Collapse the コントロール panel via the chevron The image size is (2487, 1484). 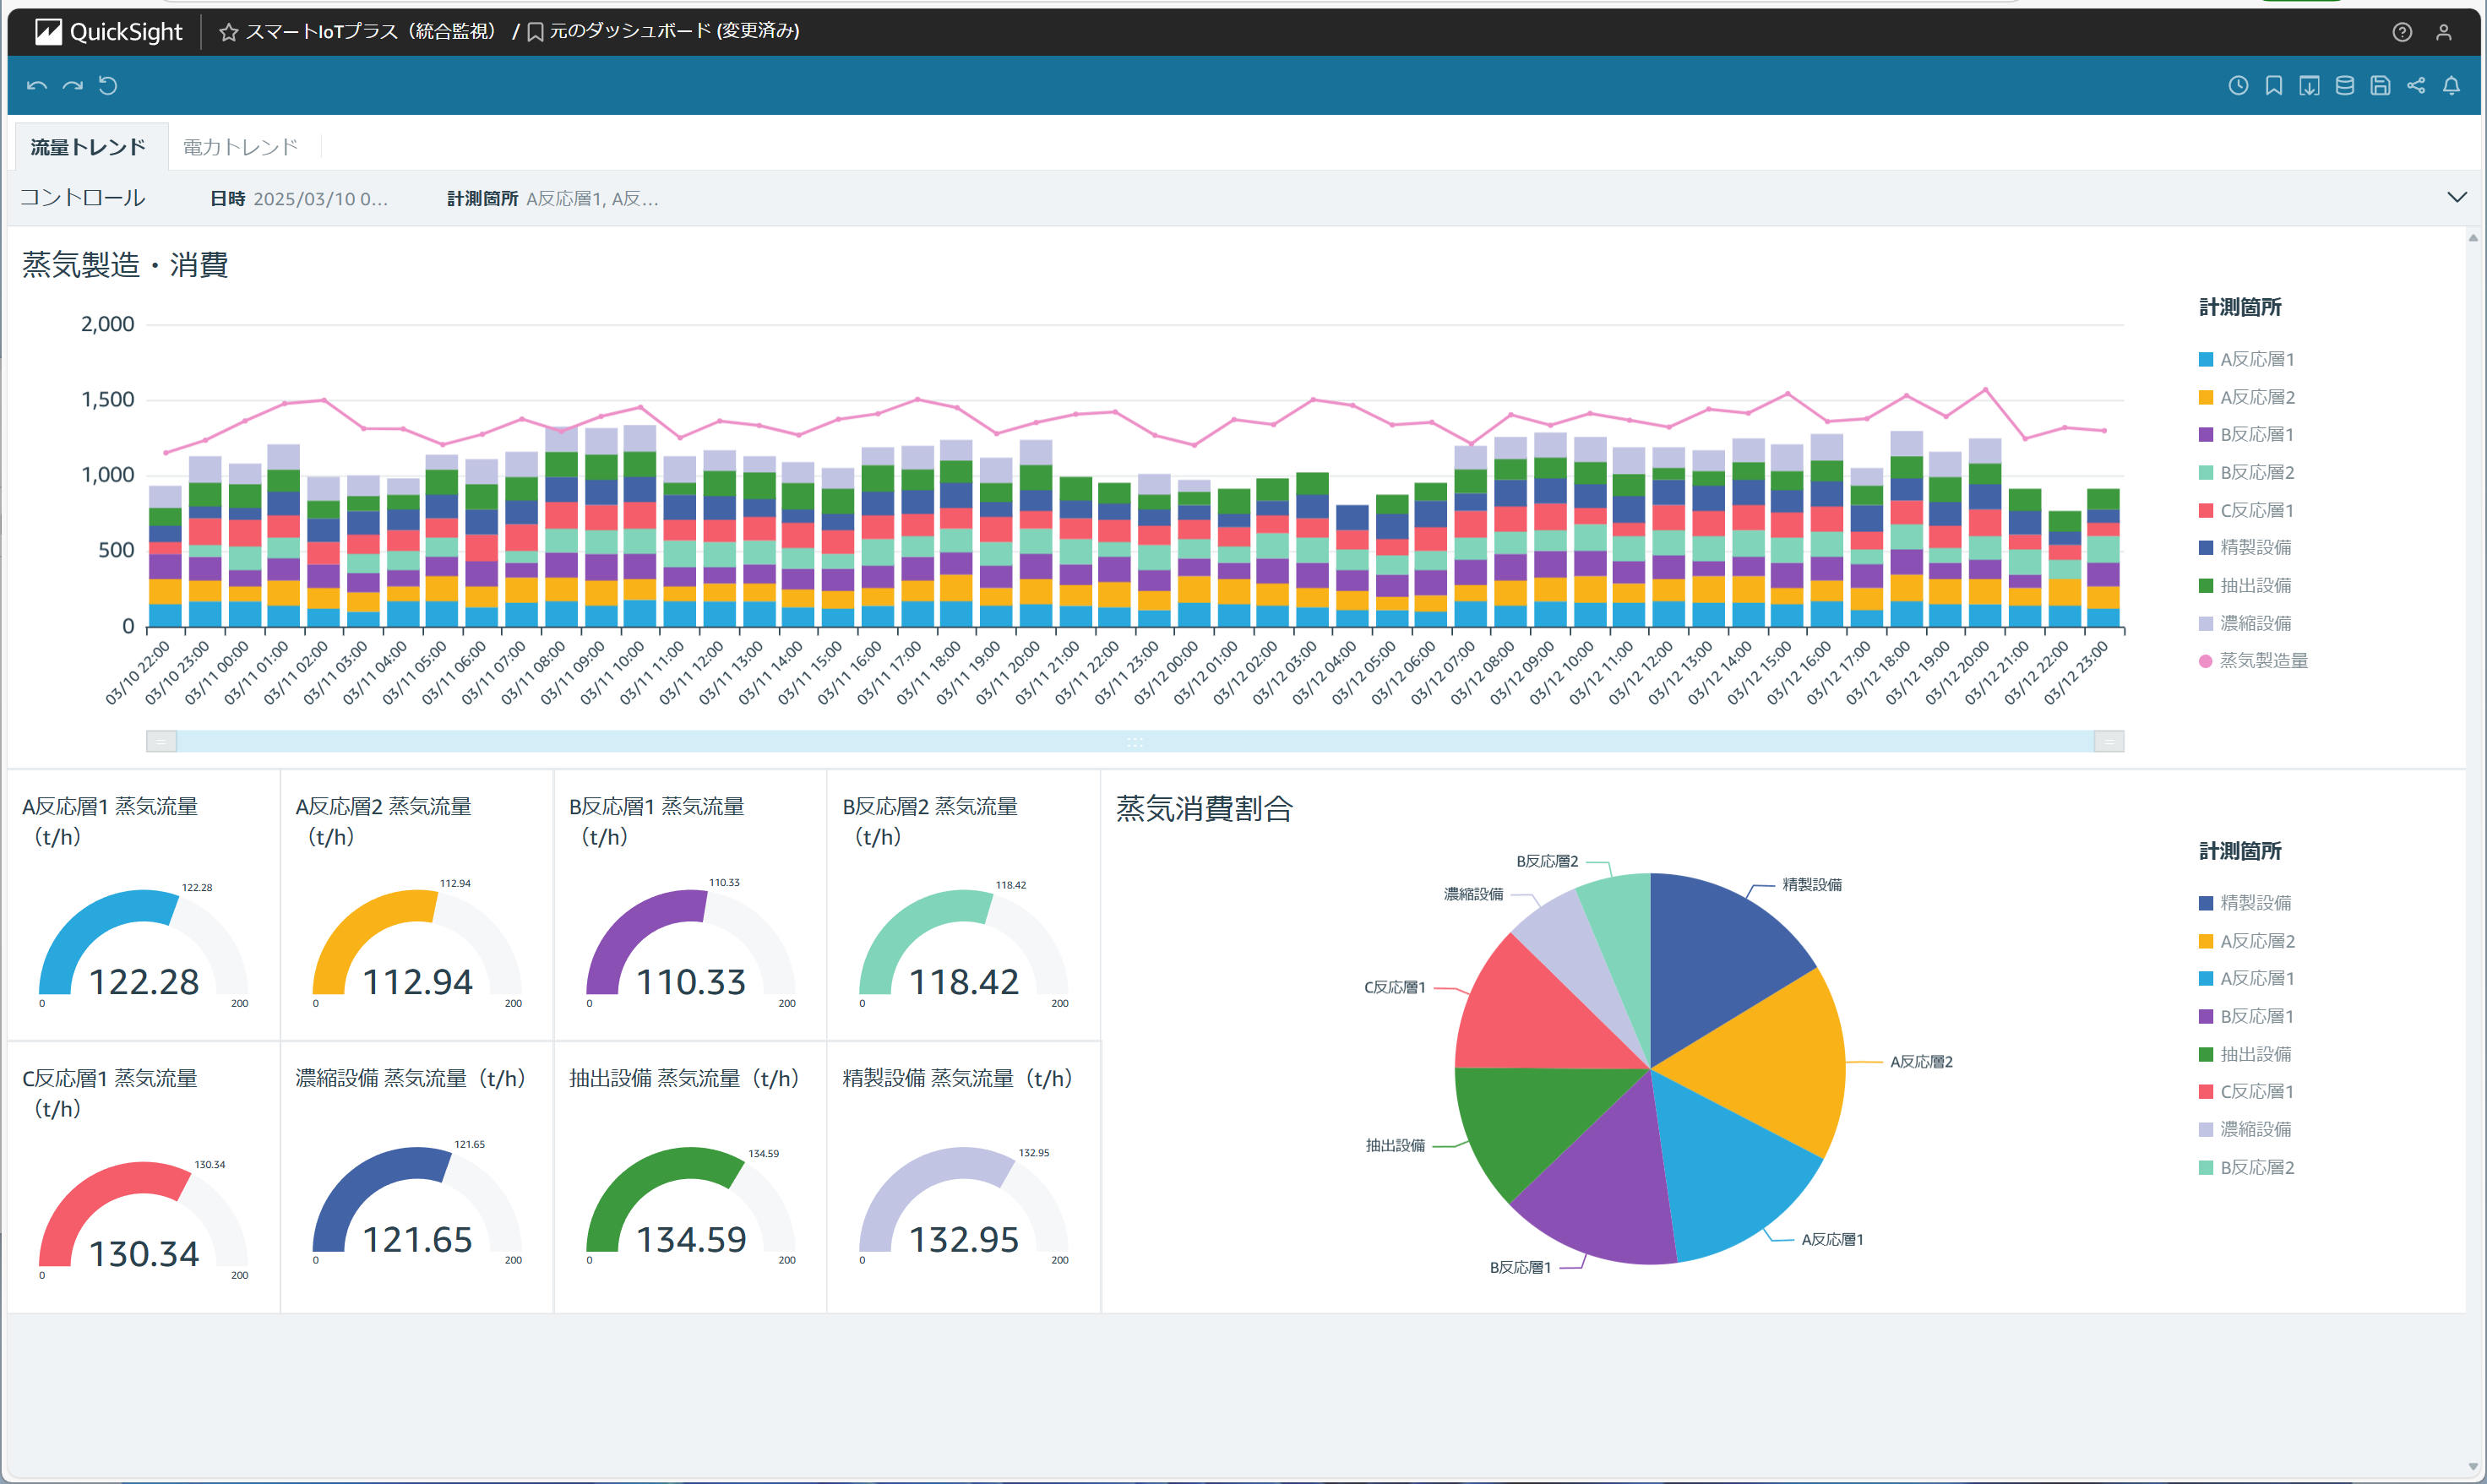(2459, 197)
